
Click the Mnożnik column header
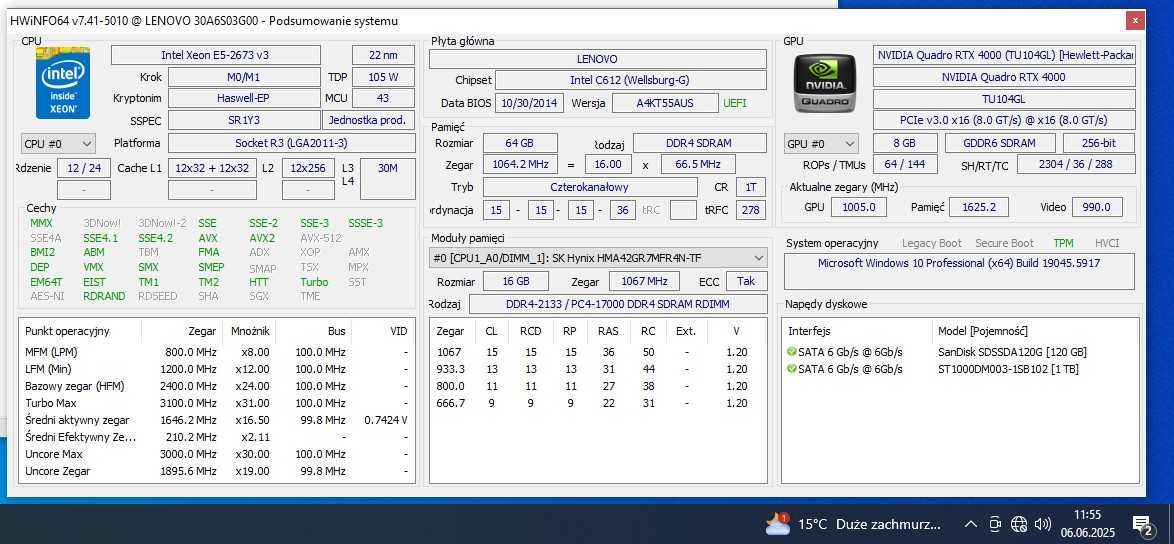tap(250, 331)
